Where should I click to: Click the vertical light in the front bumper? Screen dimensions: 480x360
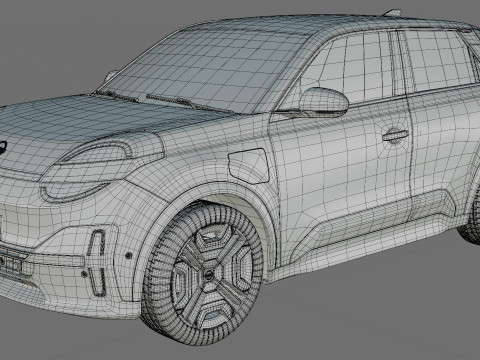coord(97,263)
